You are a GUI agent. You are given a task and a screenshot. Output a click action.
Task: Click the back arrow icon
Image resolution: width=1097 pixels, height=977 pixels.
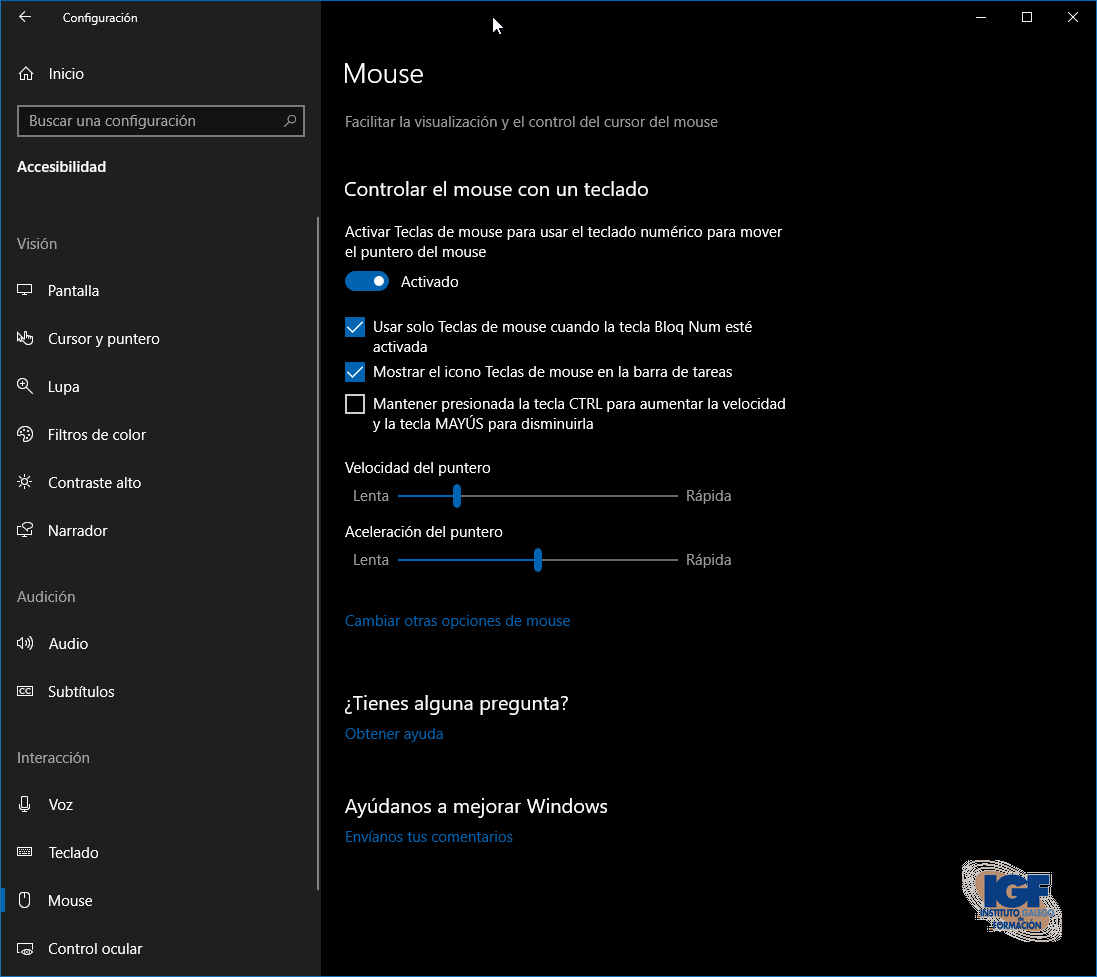pyautogui.click(x=25, y=17)
